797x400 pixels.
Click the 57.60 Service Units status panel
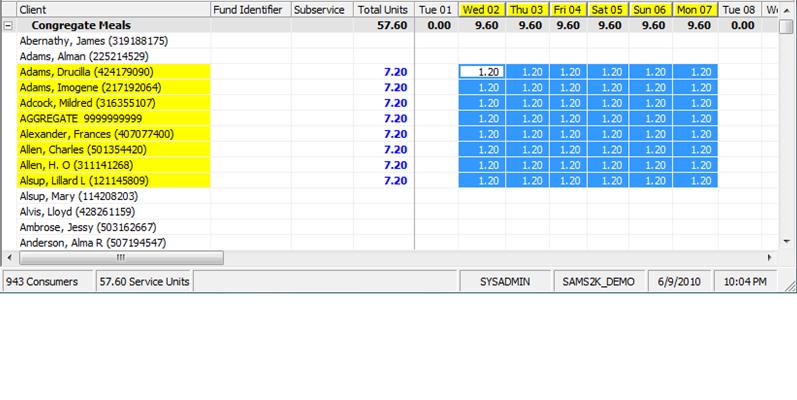(144, 282)
